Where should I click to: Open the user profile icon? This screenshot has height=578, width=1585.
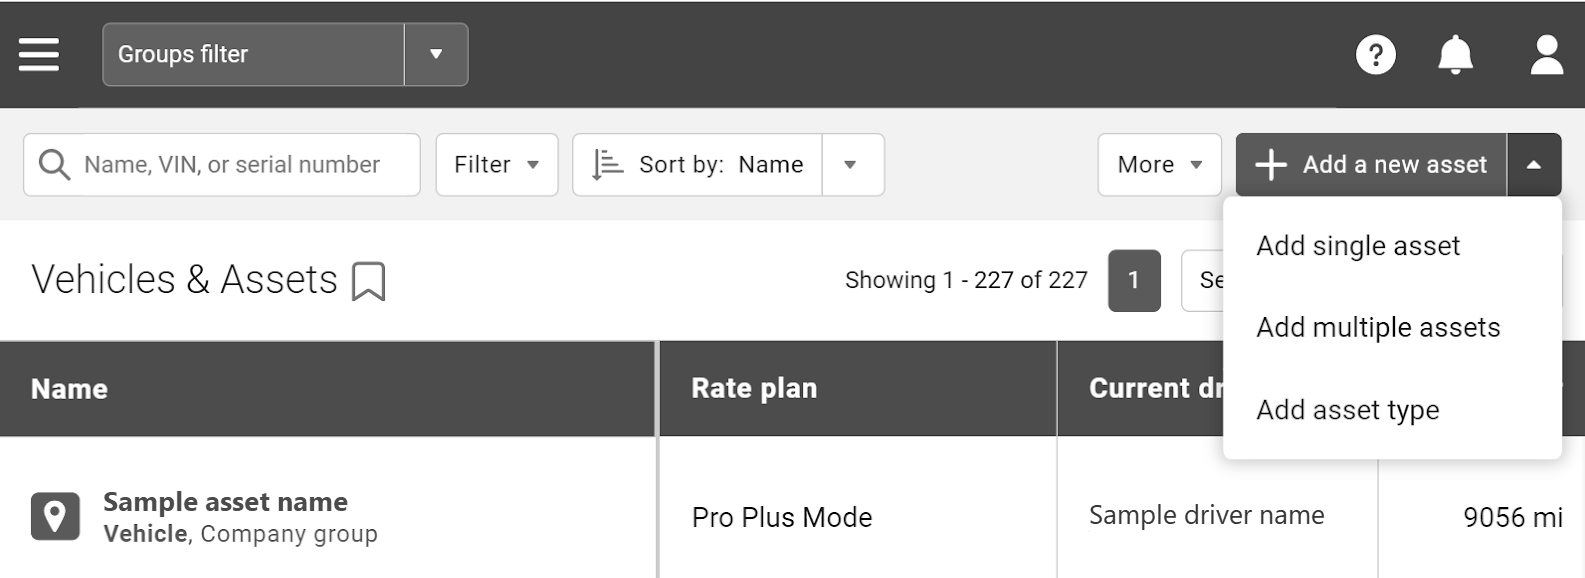[1546, 54]
